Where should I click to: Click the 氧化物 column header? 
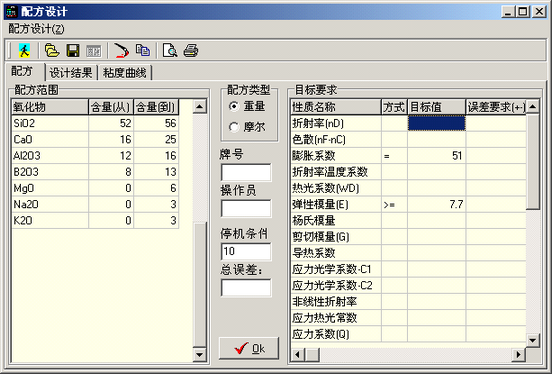(50, 107)
